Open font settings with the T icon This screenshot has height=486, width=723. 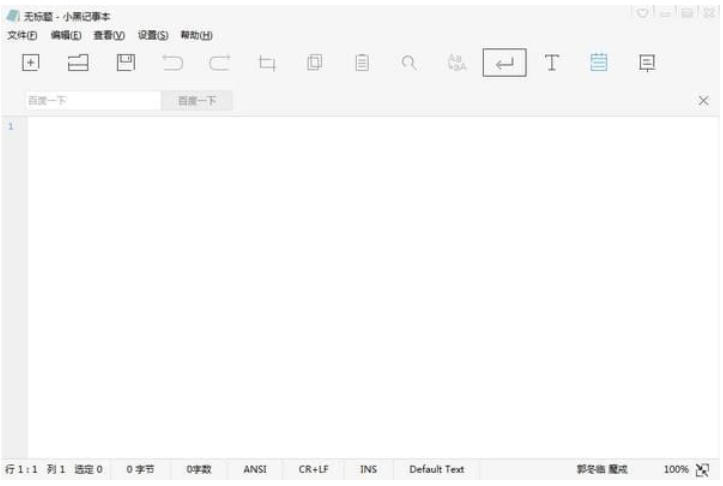[551, 63]
